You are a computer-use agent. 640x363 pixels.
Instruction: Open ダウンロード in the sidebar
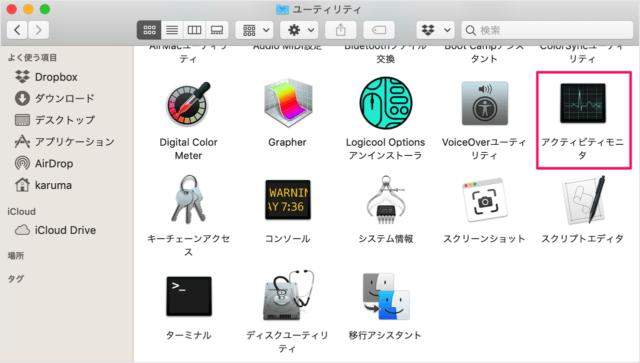click(x=54, y=98)
